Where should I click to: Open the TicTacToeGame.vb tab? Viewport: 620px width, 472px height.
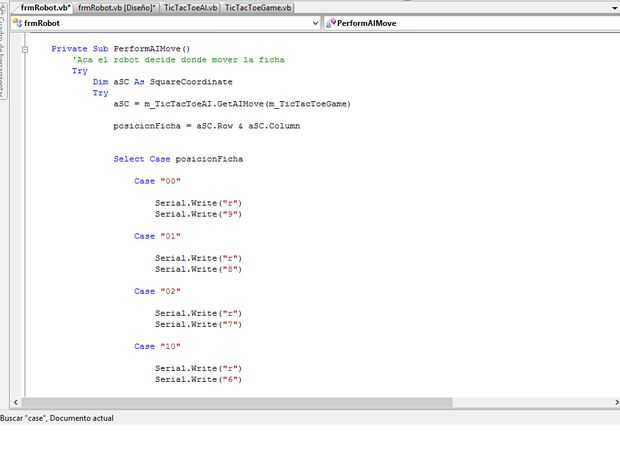258,8
